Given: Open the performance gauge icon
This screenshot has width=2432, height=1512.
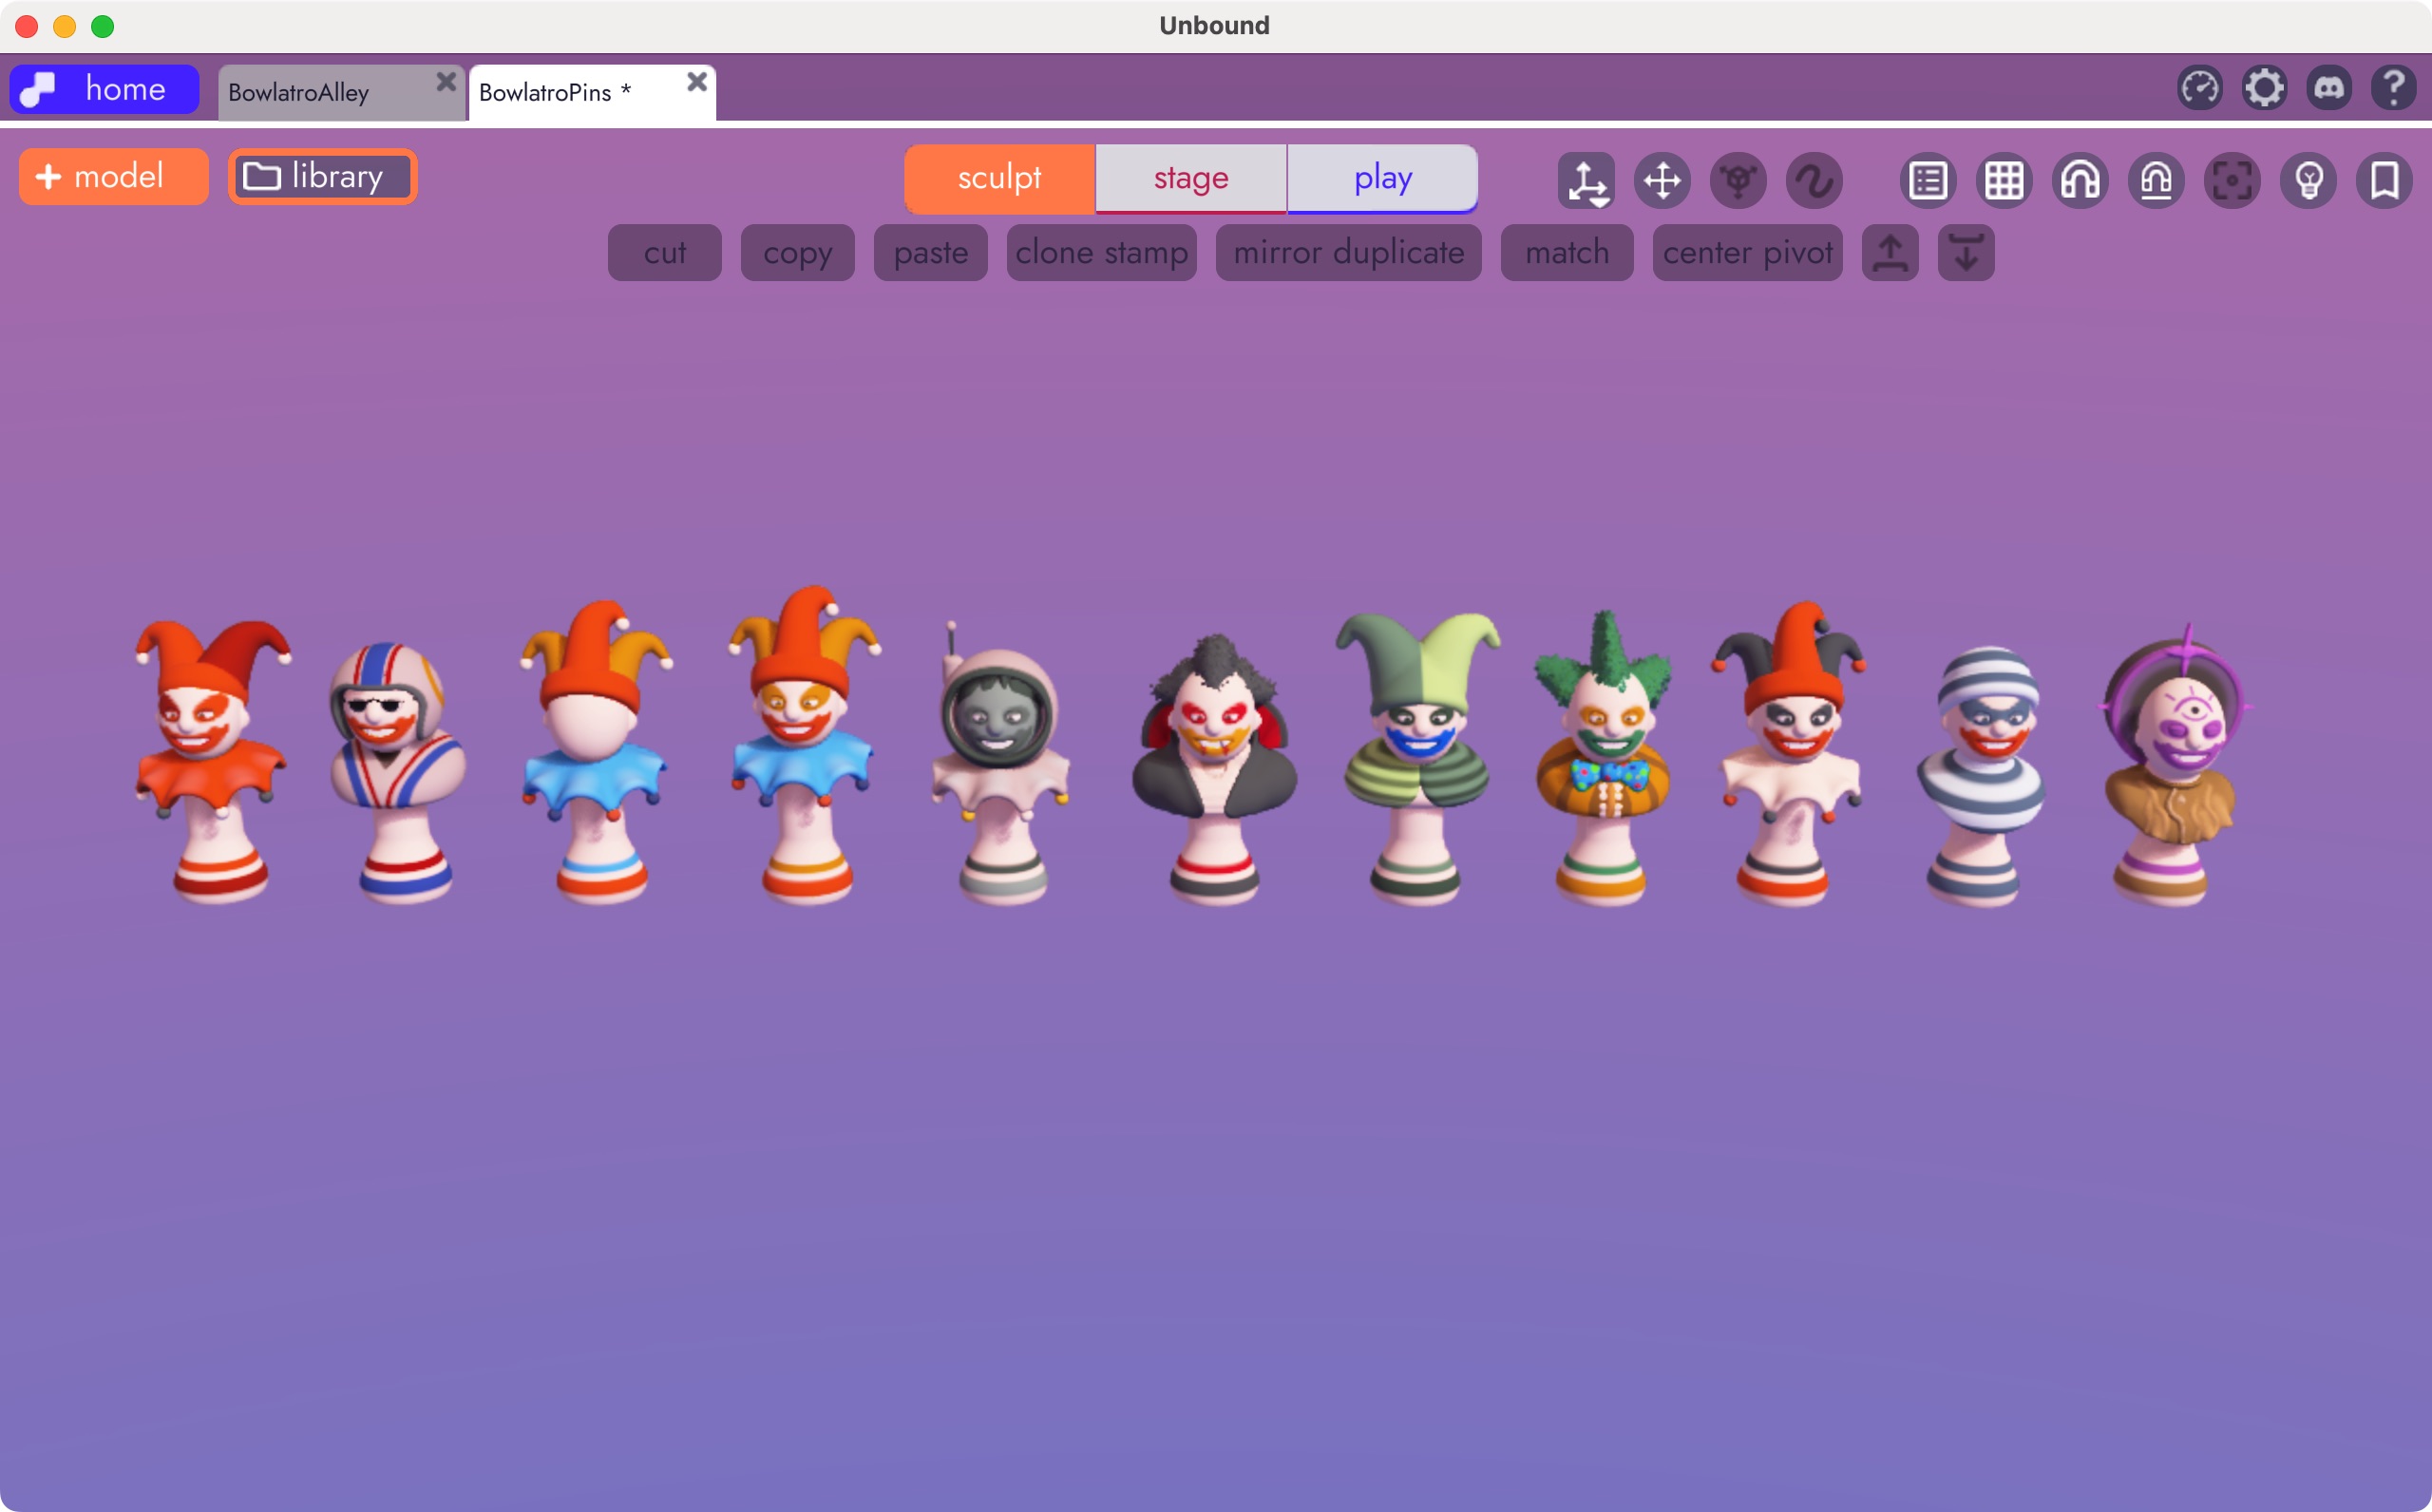Looking at the screenshot, I should tap(2199, 88).
